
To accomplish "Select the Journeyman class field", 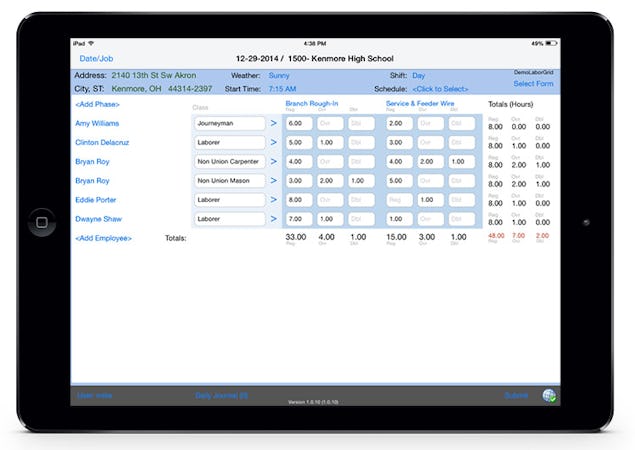I will (x=230, y=123).
